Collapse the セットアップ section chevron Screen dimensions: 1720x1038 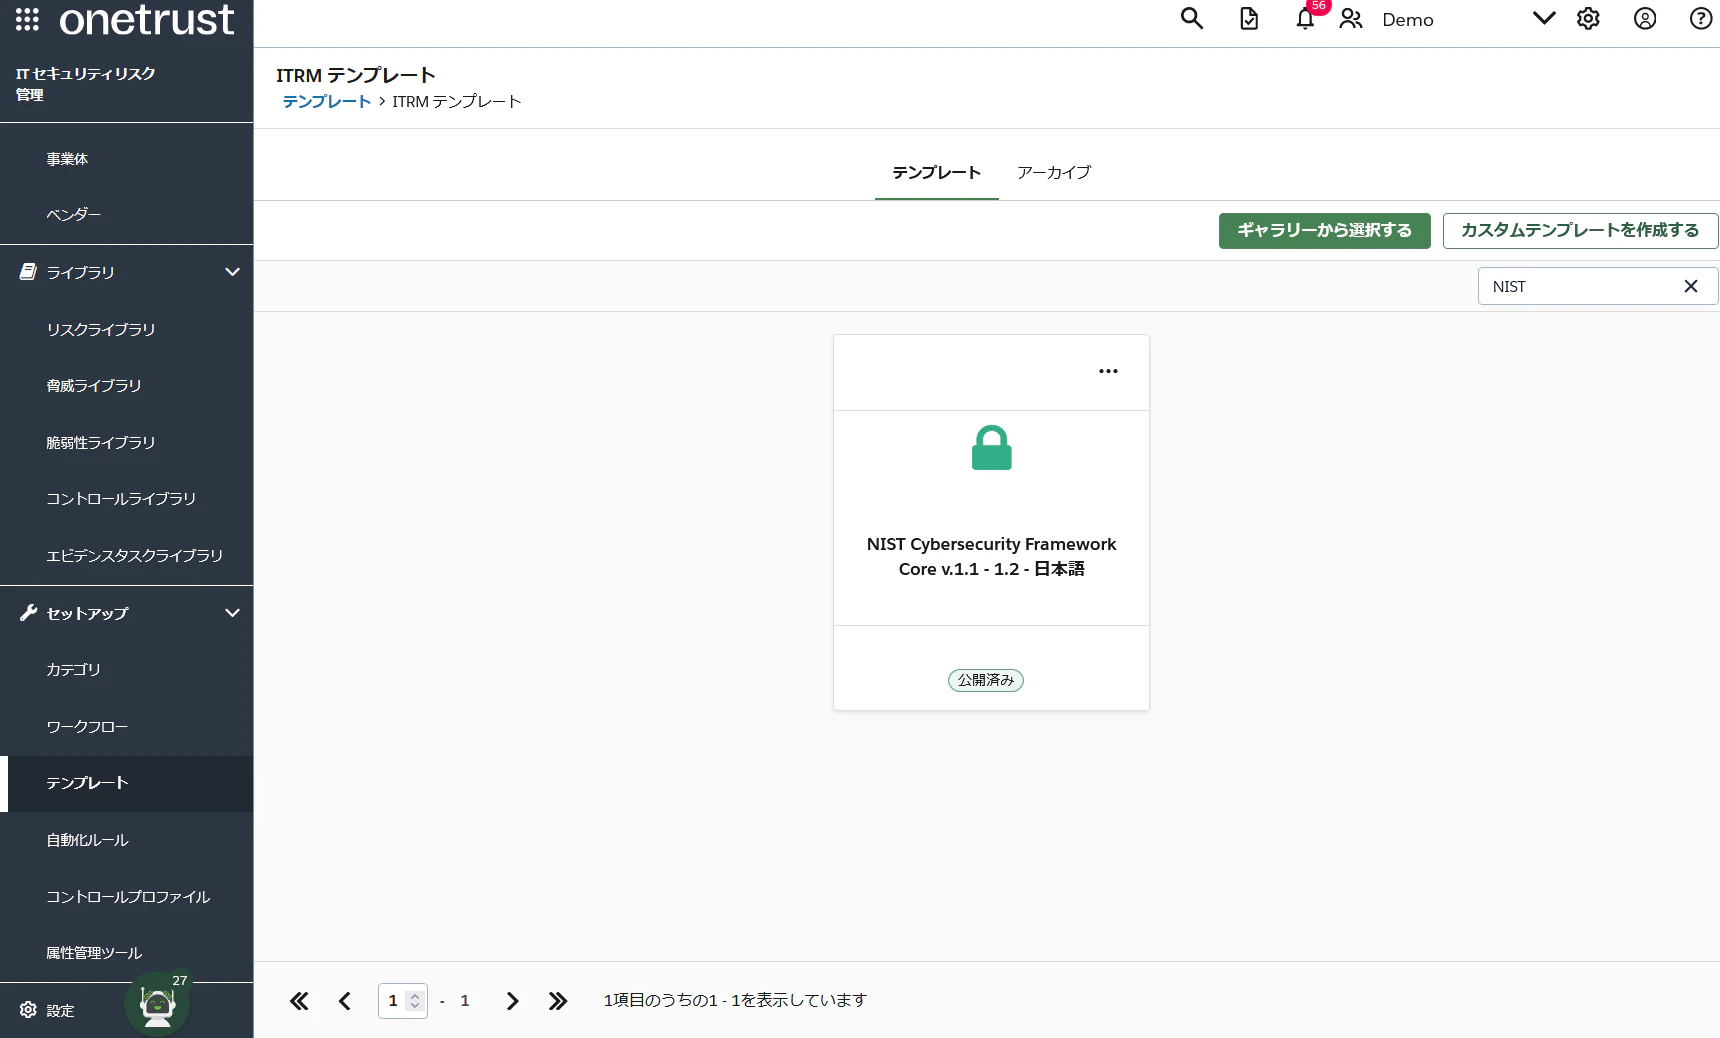pyautogui.click(x=233, y=613)
